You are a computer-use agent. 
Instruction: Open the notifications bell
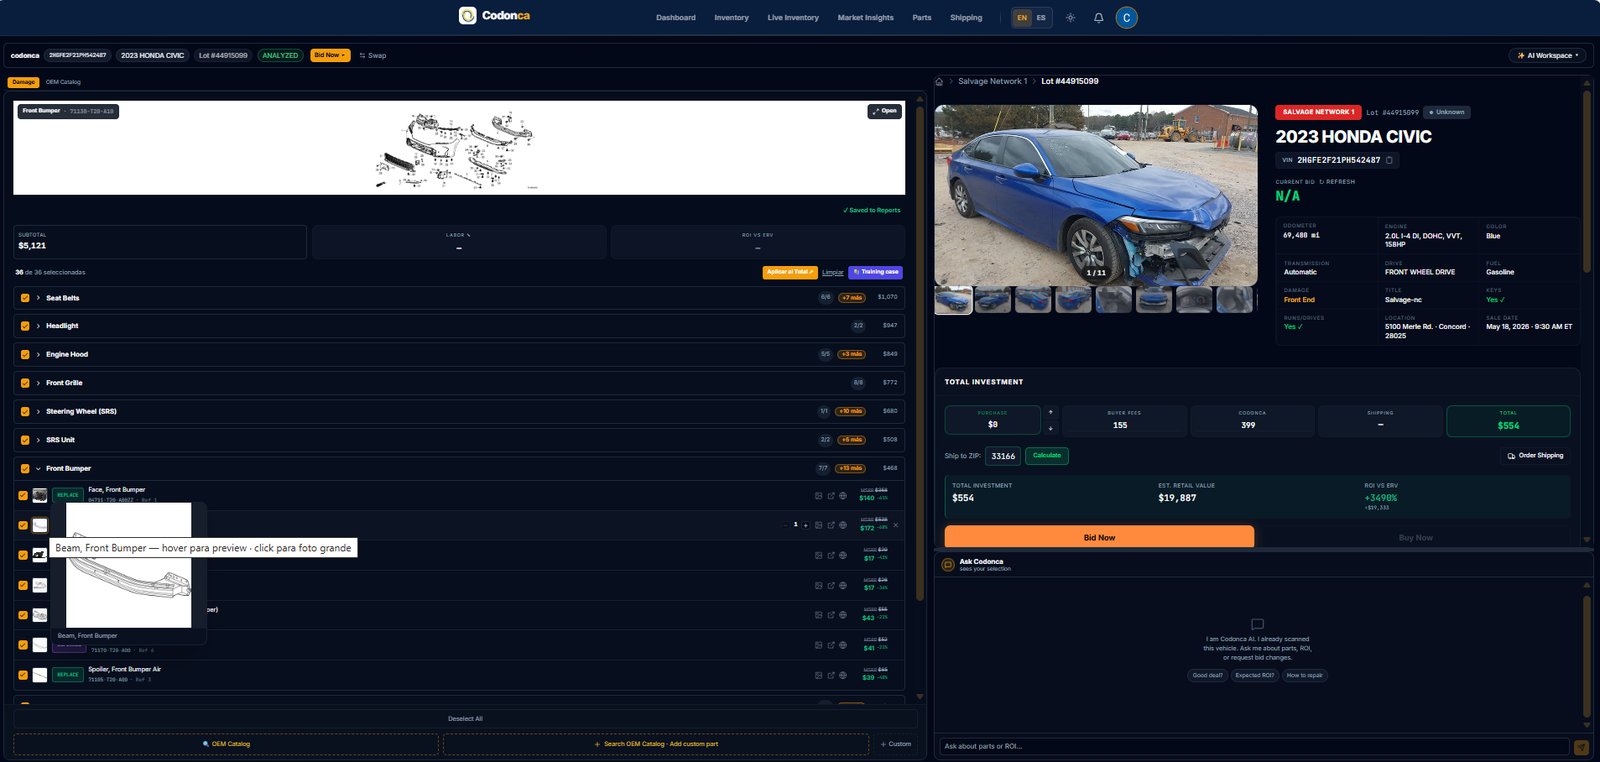[x=1098, y=18]
